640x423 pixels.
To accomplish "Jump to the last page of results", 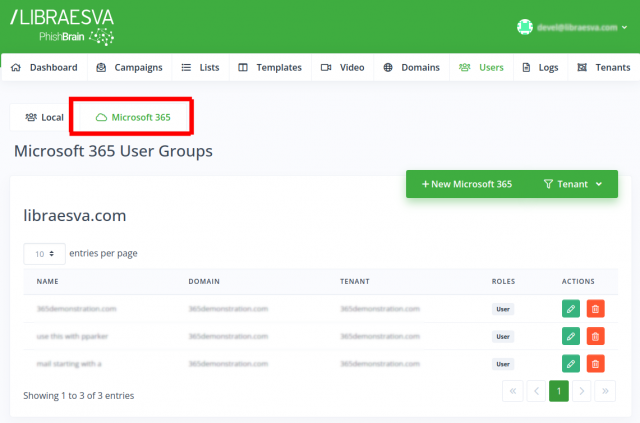I will pyautogui.click(x=605, y=391).
